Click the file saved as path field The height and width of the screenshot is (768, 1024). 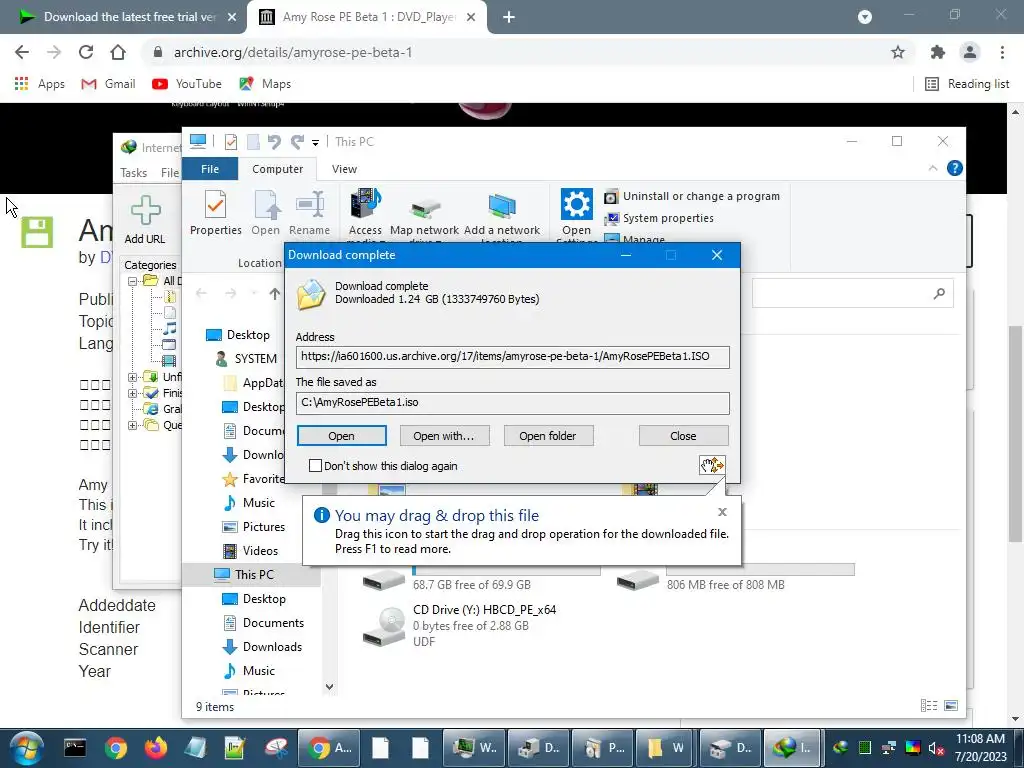512,402
